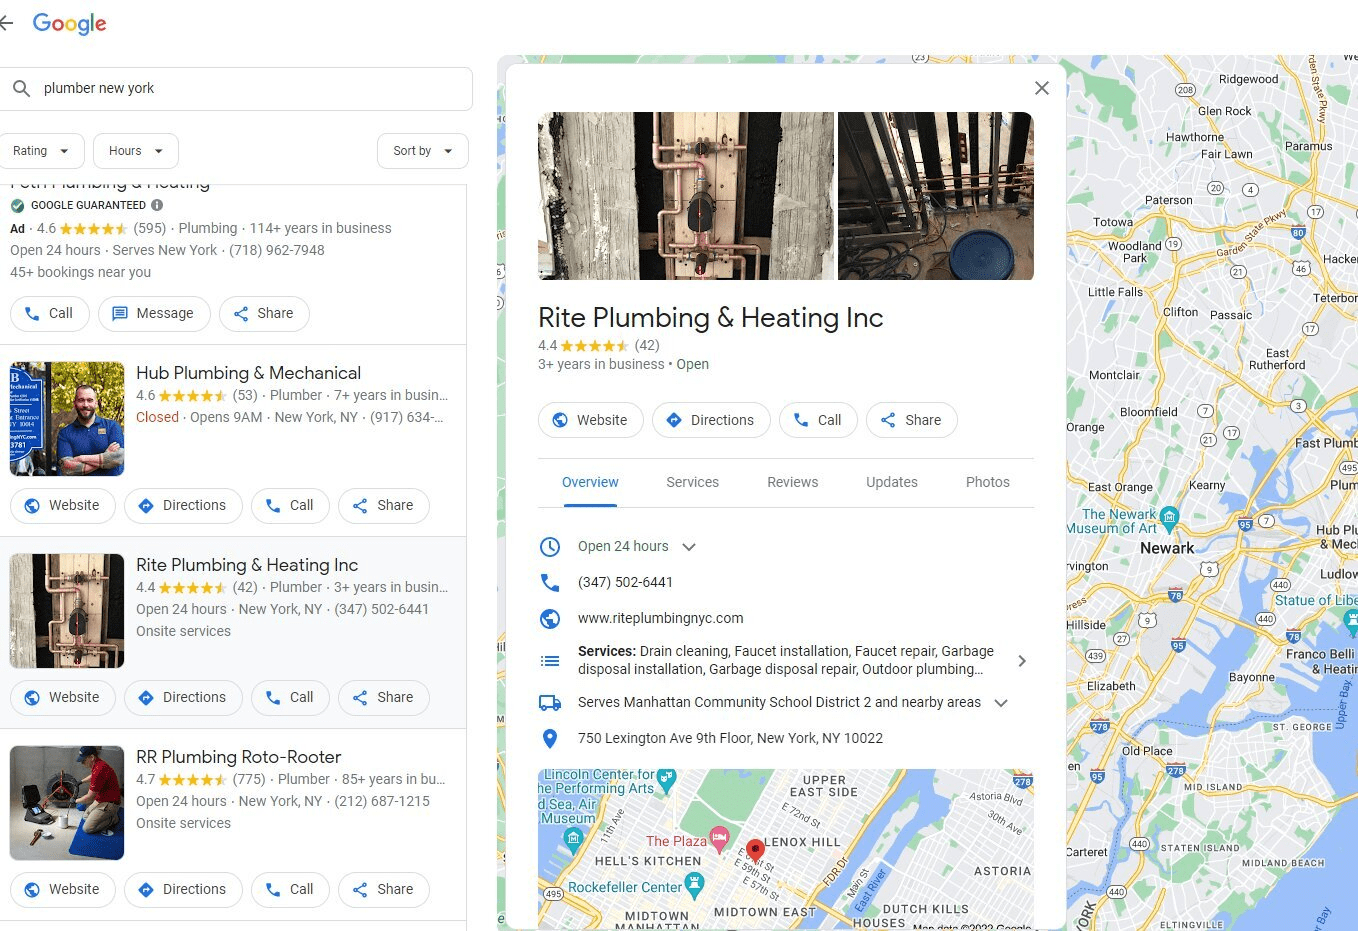
Task: Click the location pin beside 750 Lexington Ave
Action: click(x=550, y=739)
